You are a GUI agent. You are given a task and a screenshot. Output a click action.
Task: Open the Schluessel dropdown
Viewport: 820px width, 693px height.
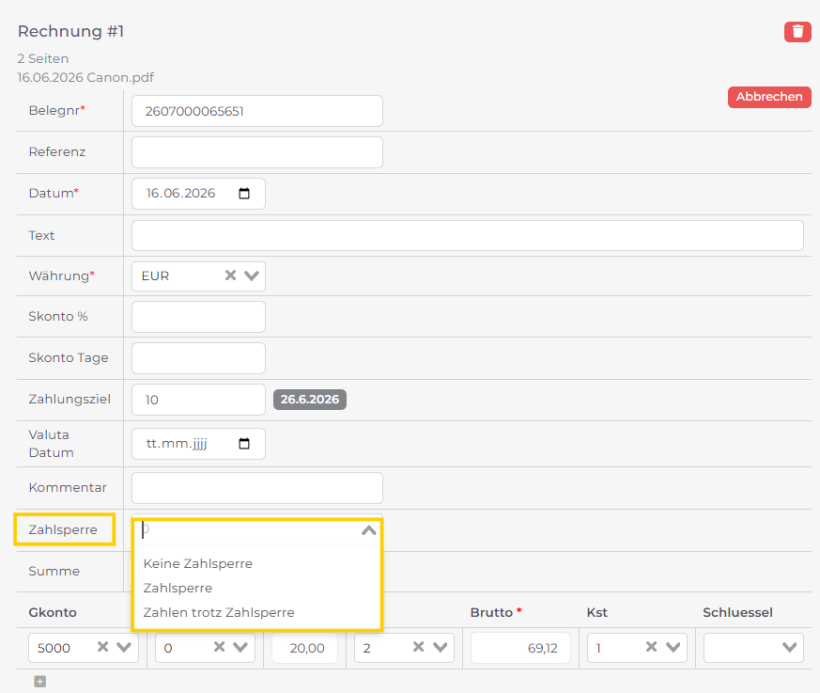(753, 647)
